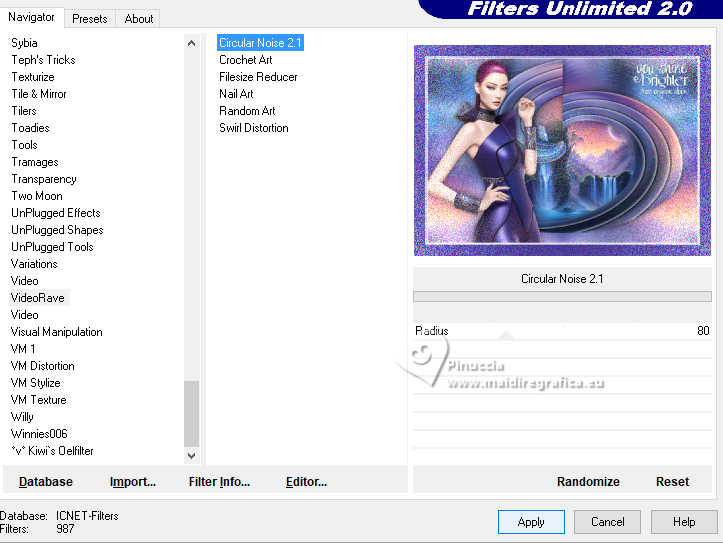
Task: Select VM Texture category
Action: (39, 401)
